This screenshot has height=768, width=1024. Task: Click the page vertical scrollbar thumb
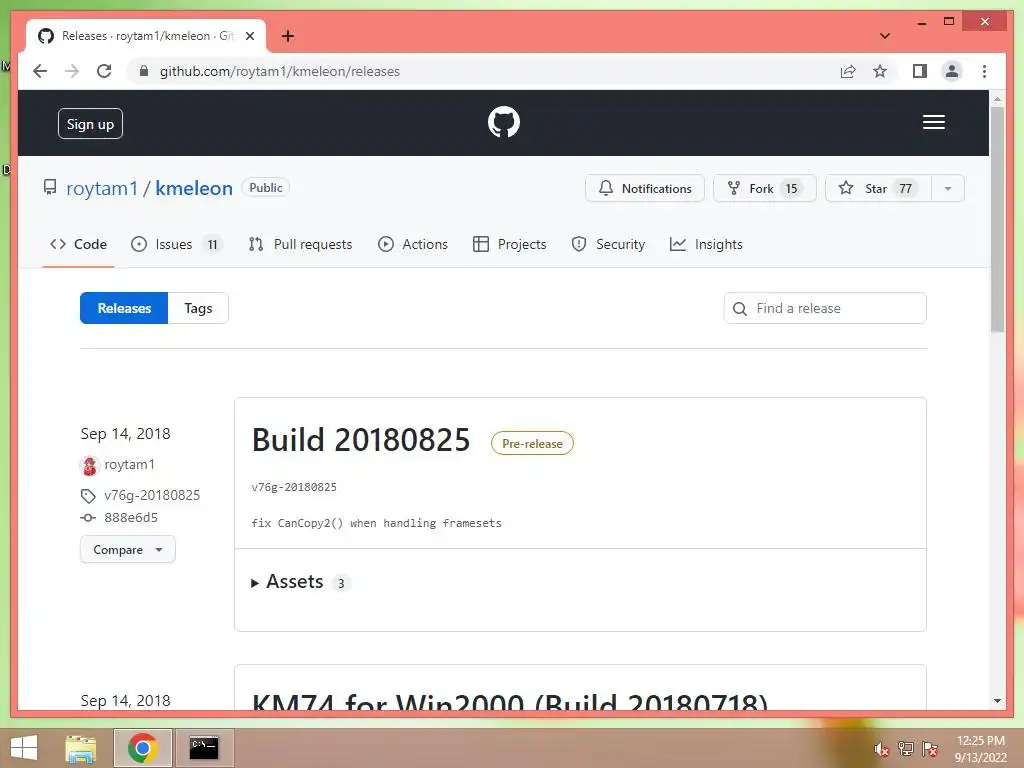tap(997, 219)
